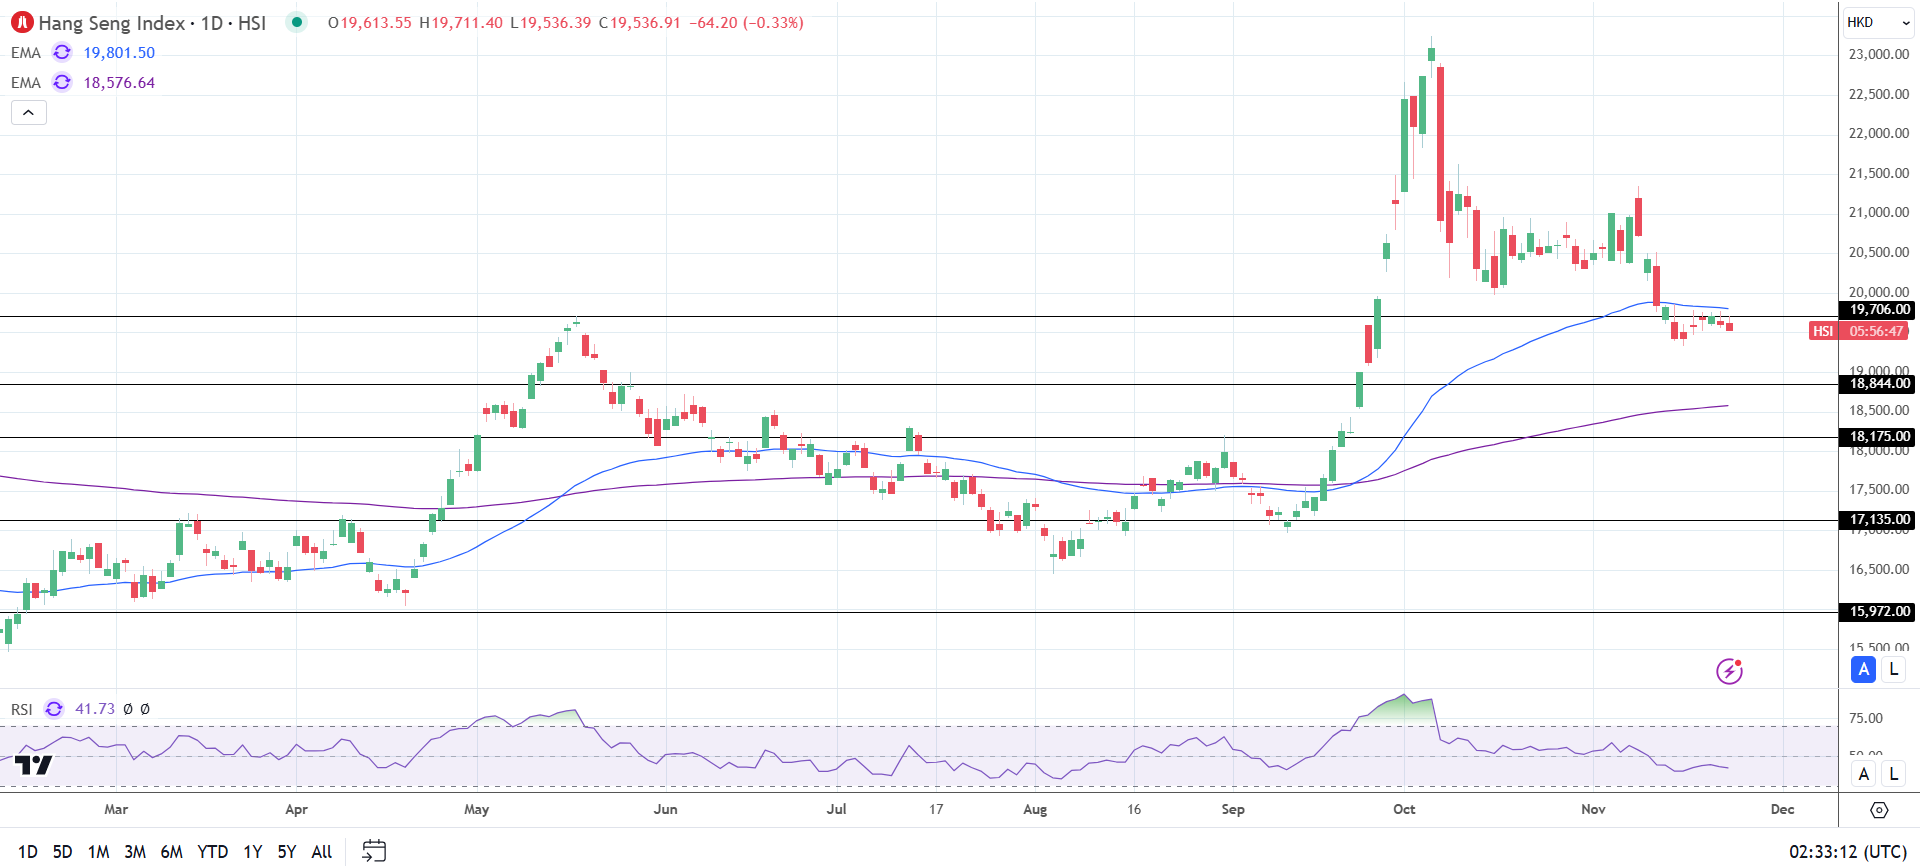Click the purple lightning alert icon

click(1729, 671)
